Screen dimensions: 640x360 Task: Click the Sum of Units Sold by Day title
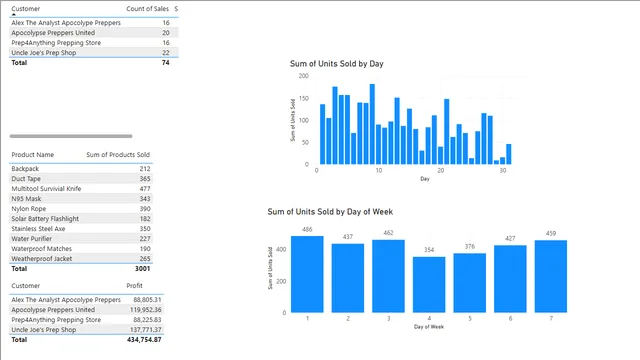pyautogui.click(x=337, y=64)
